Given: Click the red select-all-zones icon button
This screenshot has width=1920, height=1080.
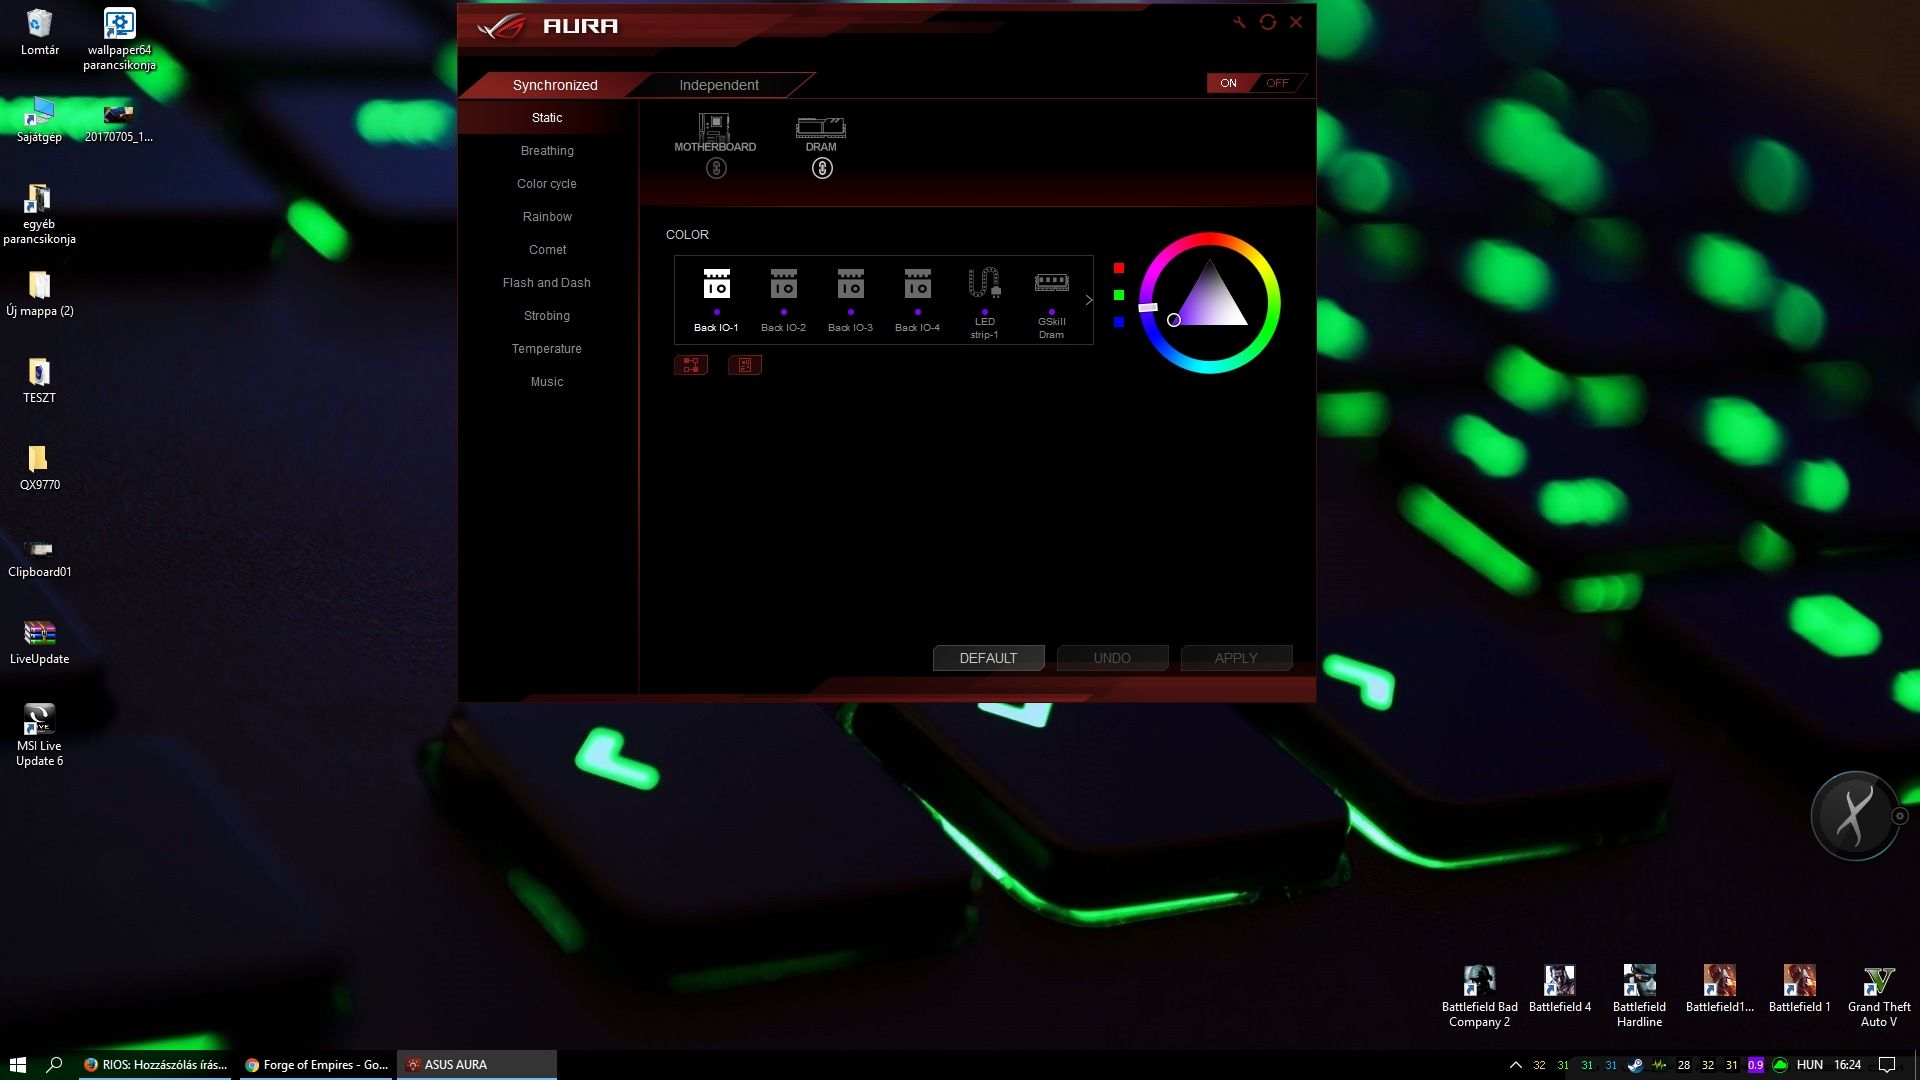Looking at the screenshot, I should point(691,365).
